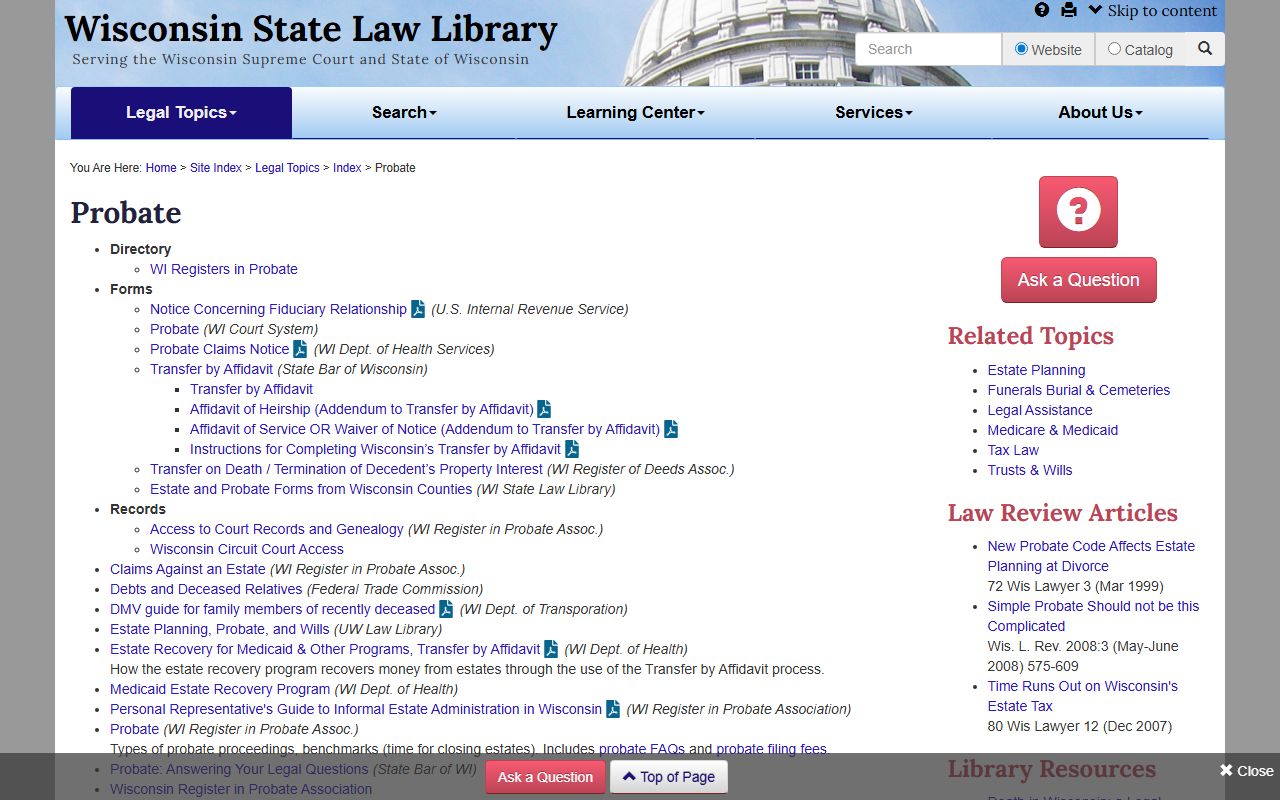The image size is (1280, 800).
Task: Open New Probate Code Affects Estate Planning article
Action: point(1091,556)
